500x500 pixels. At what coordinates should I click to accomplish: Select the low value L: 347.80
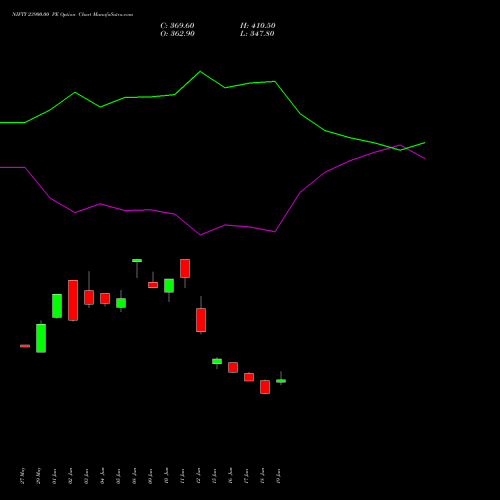point(257,34)
